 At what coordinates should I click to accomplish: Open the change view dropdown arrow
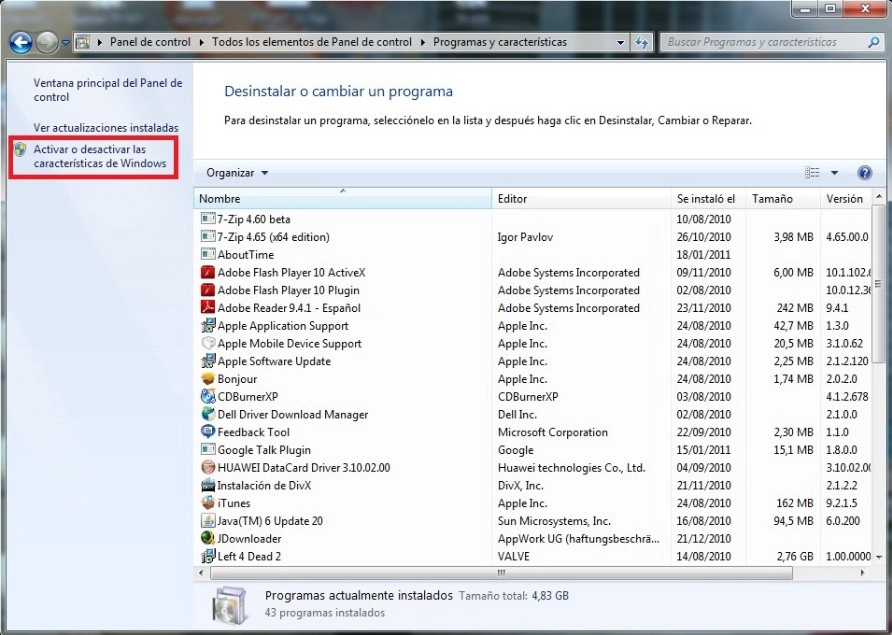[x=836, y=172]
